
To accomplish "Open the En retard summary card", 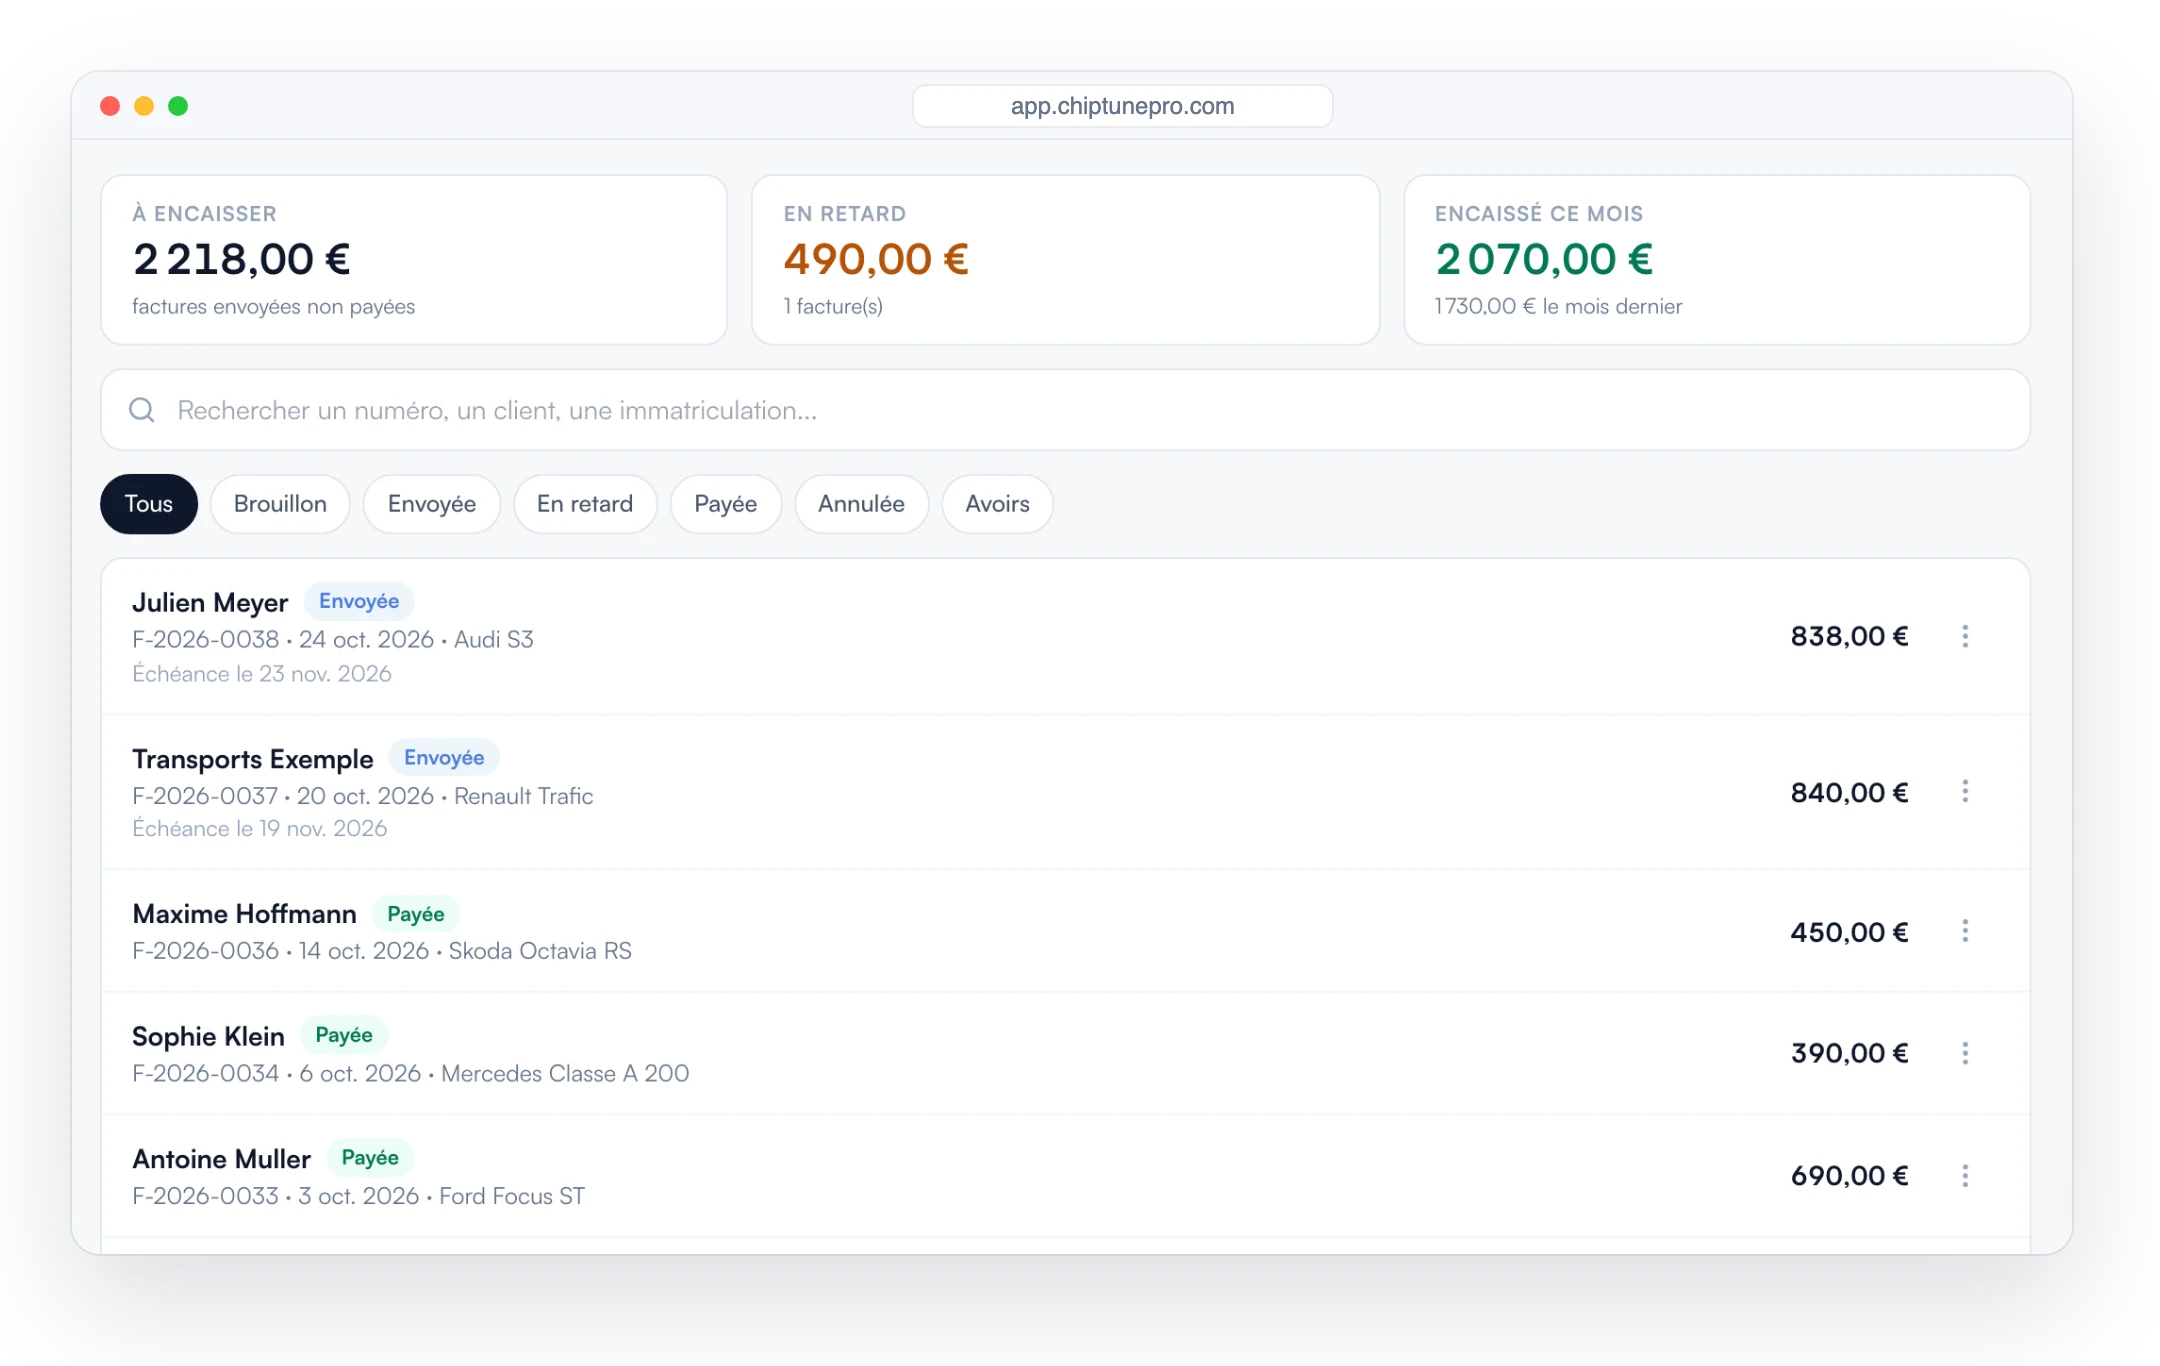I will click(x=1065, y=260).
